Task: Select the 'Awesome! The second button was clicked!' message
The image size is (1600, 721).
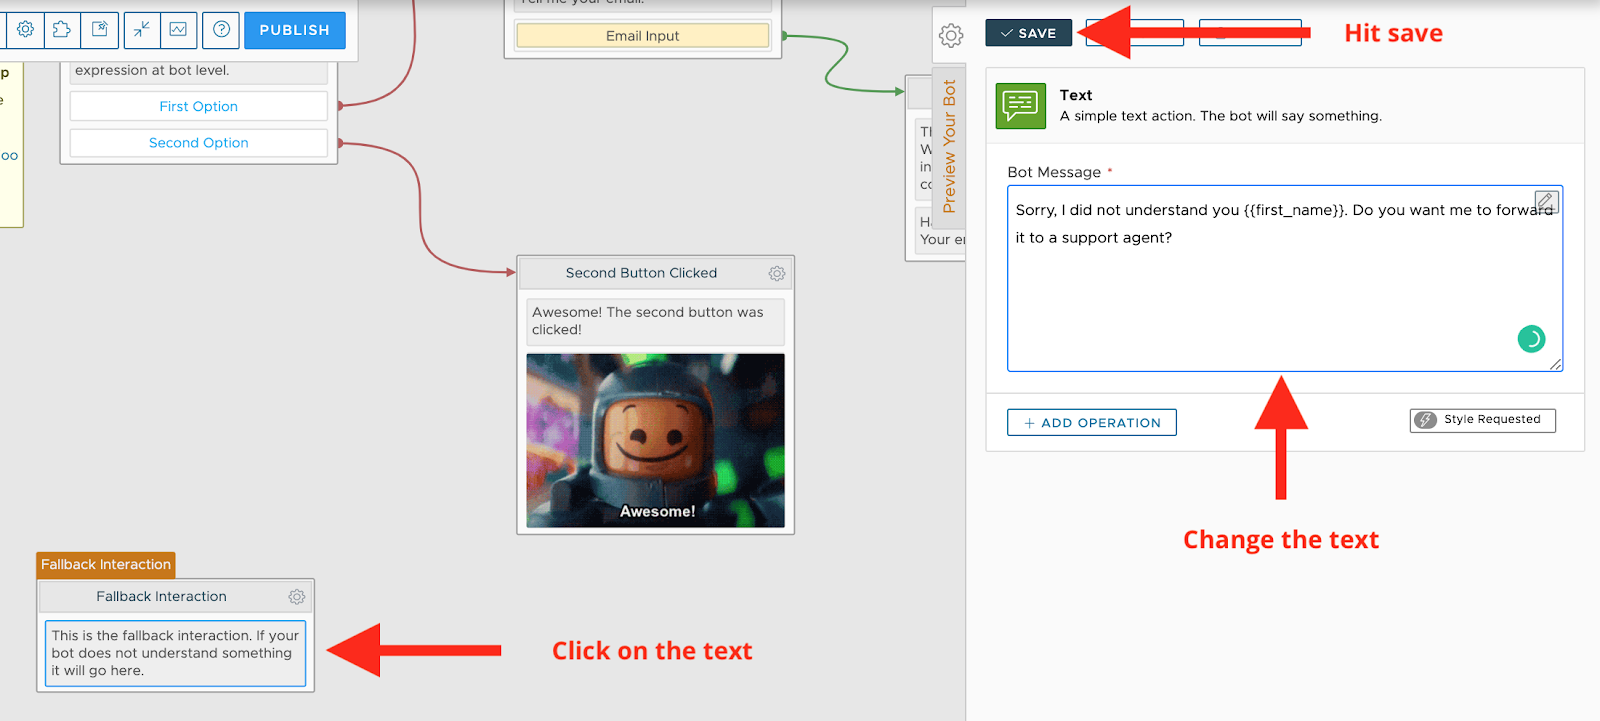Action: (x=655, y=321)
